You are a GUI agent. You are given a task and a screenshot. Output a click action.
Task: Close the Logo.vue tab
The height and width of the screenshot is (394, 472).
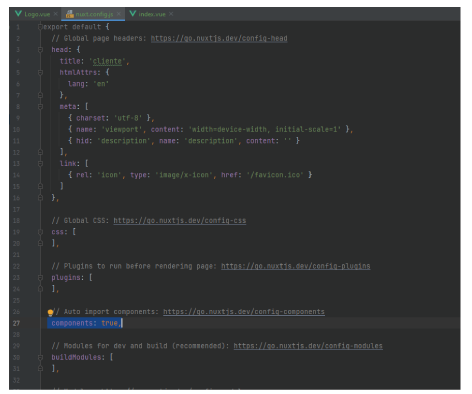56,14
